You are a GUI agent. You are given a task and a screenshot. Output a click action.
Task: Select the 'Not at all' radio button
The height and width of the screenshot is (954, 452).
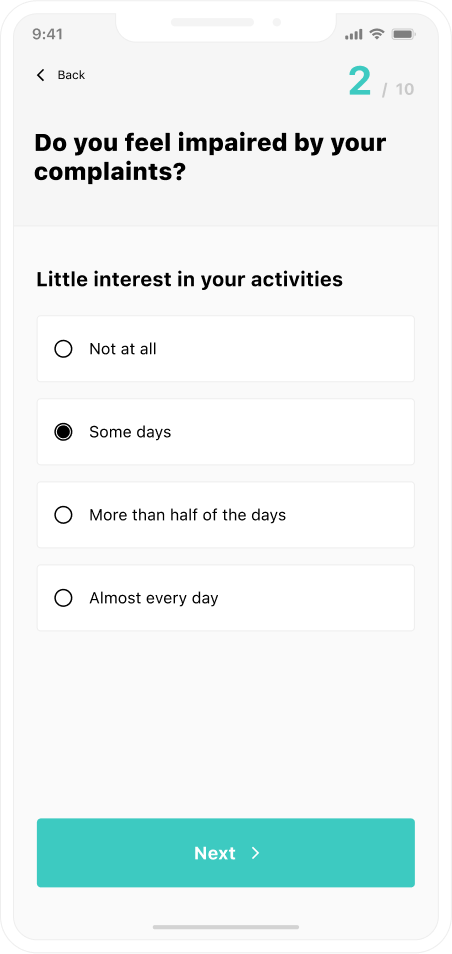pyautogui.click(x=63, y=349)
